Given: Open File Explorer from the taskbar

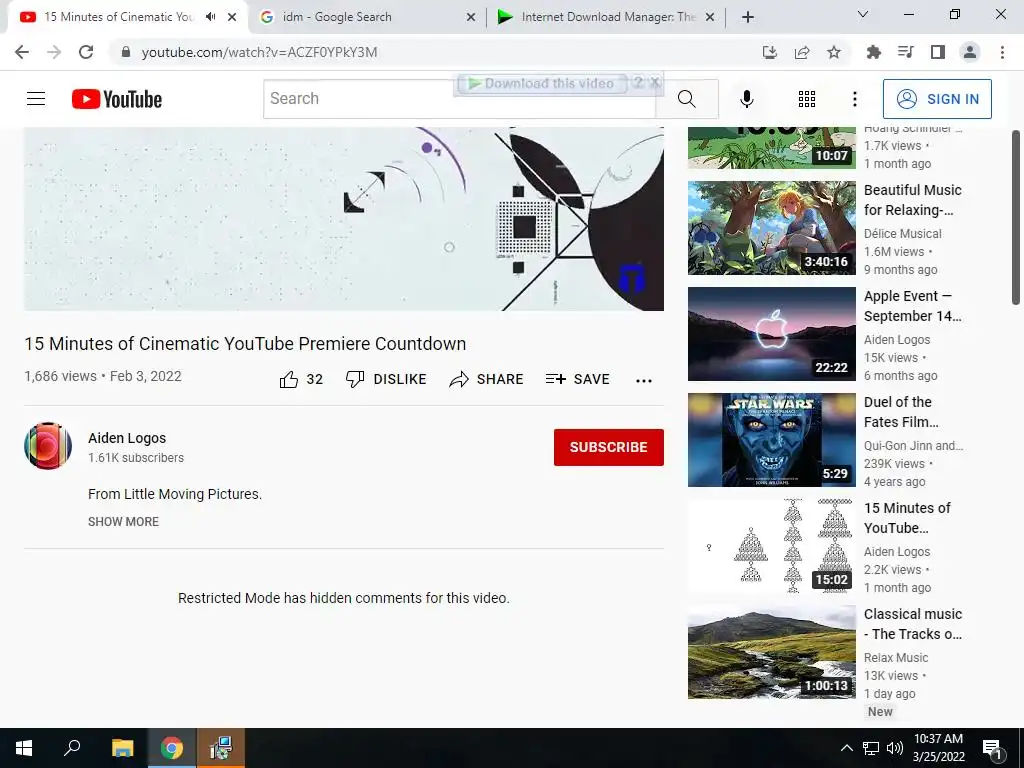Looking at the screenshot, I should pyautogui.click(x=122, y=748).
